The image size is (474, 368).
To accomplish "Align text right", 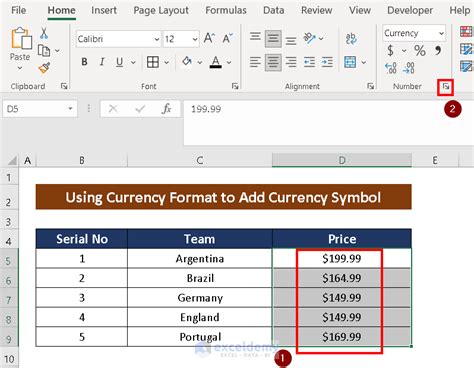I will click(291, 62).
